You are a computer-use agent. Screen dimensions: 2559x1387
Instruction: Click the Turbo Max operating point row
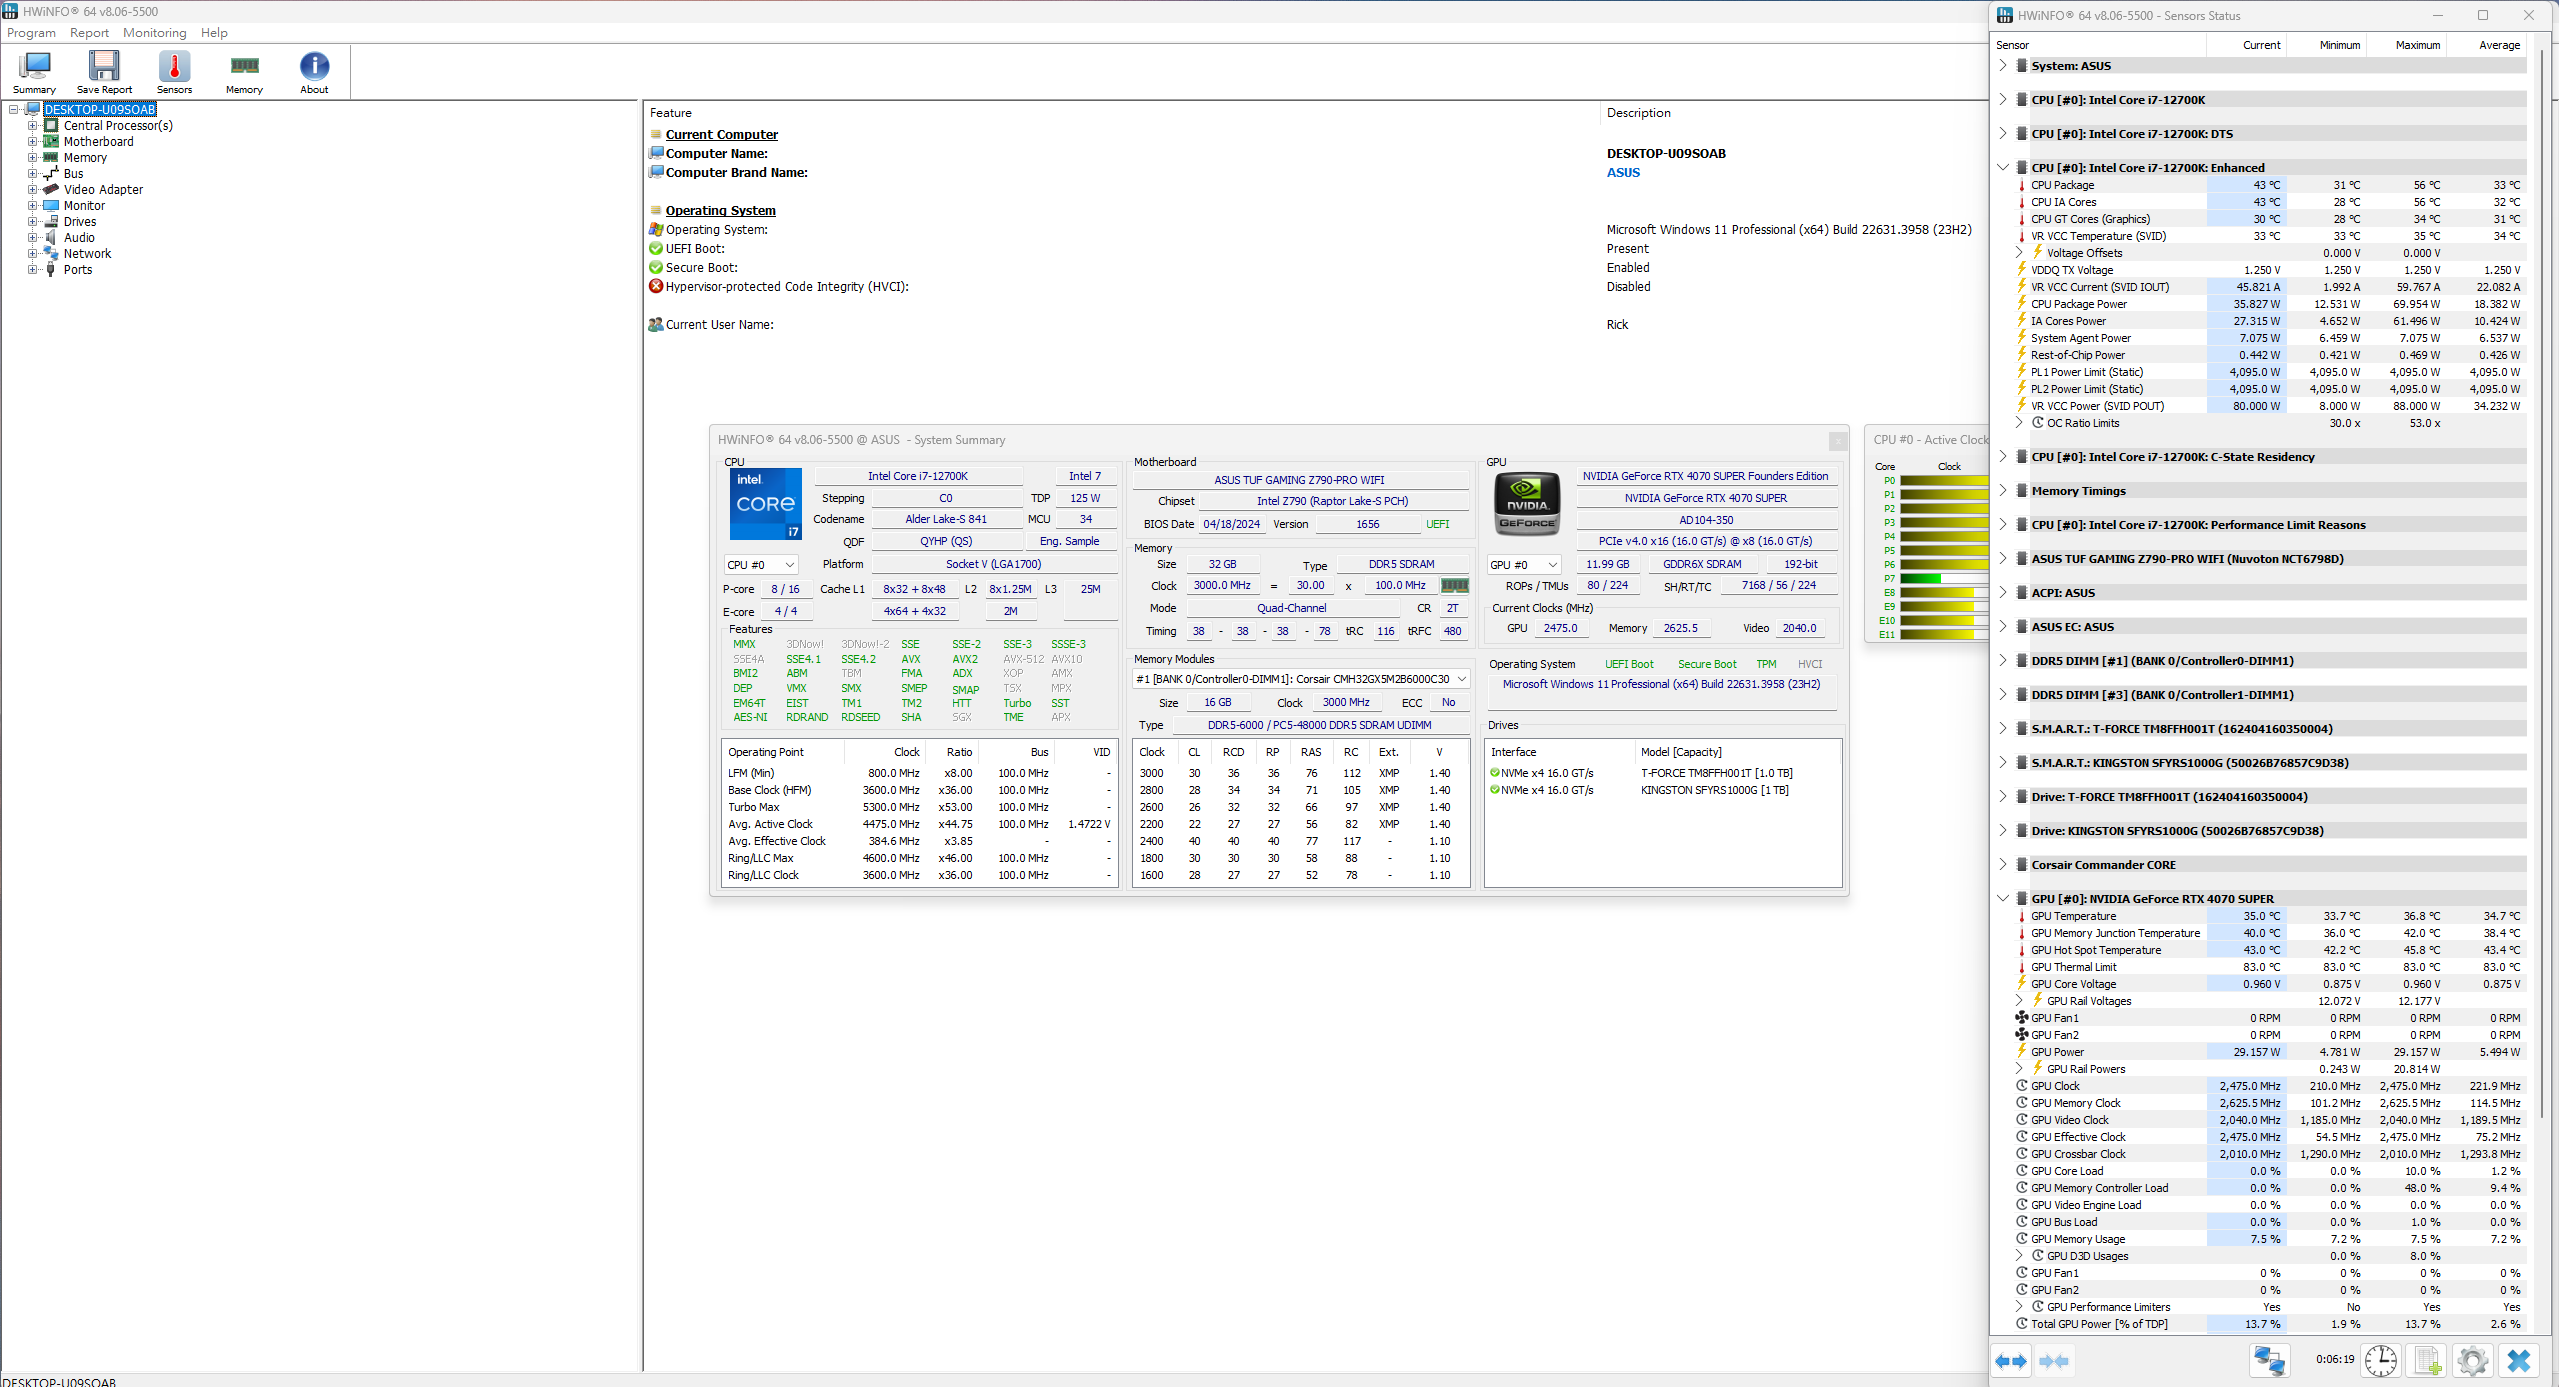point(919,808)
